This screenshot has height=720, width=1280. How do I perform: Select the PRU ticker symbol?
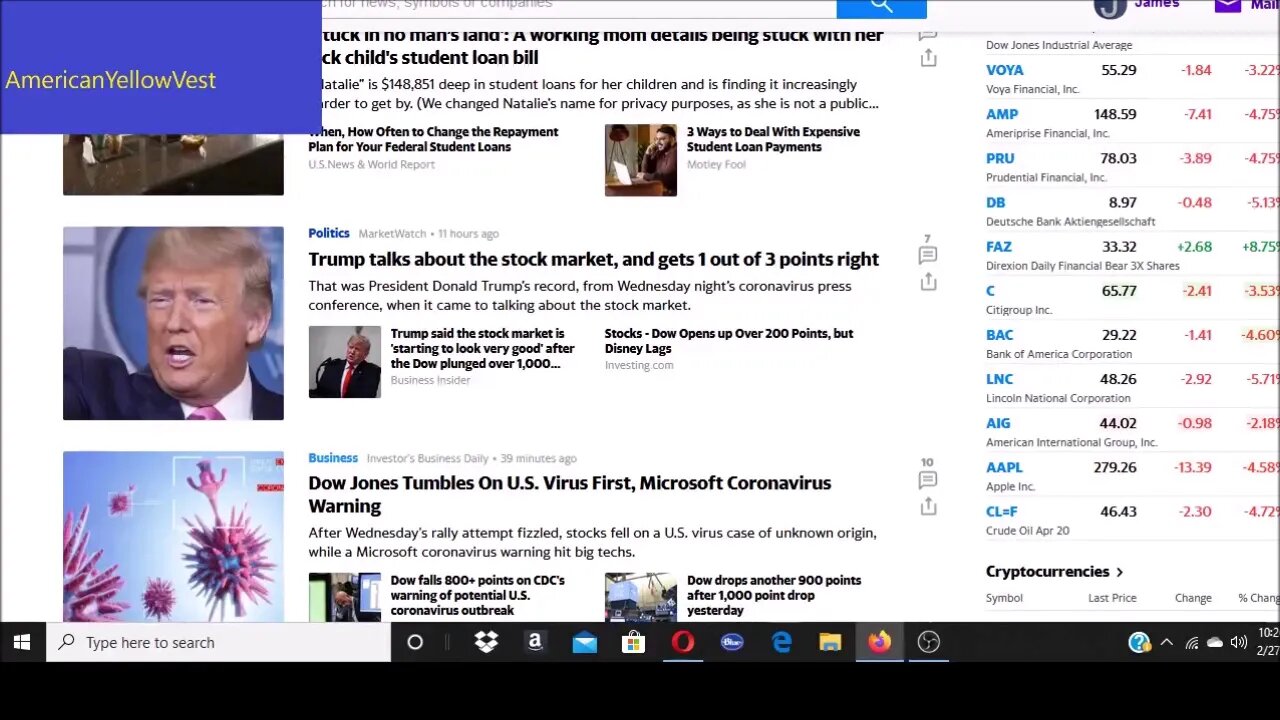tap(1000, 158)
